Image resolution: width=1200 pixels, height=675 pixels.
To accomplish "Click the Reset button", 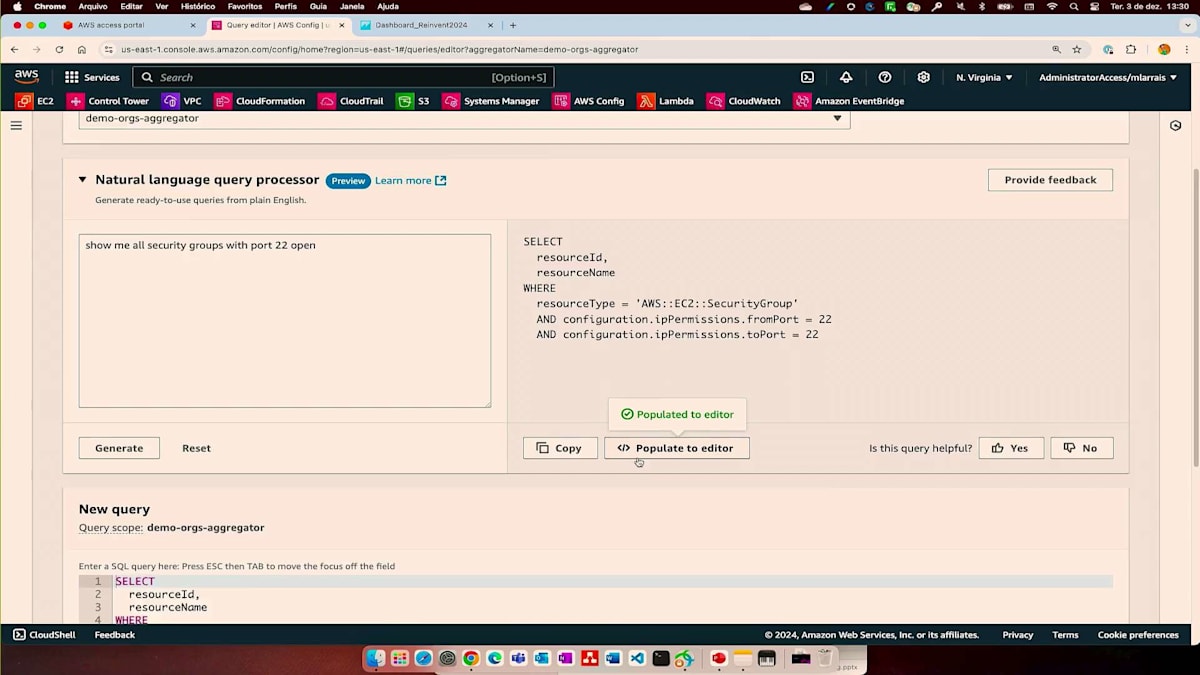I will point(196,448).
